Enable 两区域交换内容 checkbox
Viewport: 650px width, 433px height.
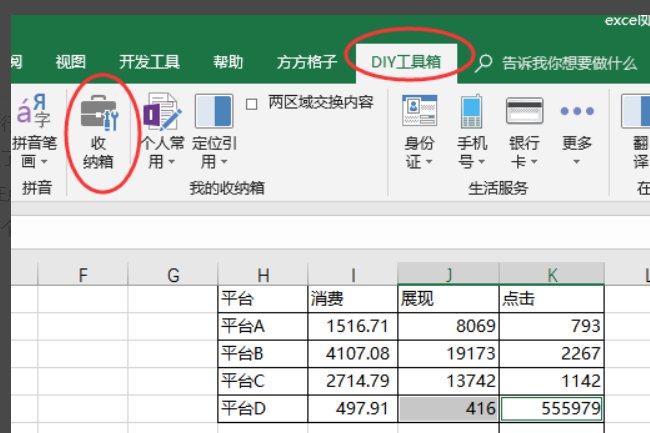[x=251, y=104]
